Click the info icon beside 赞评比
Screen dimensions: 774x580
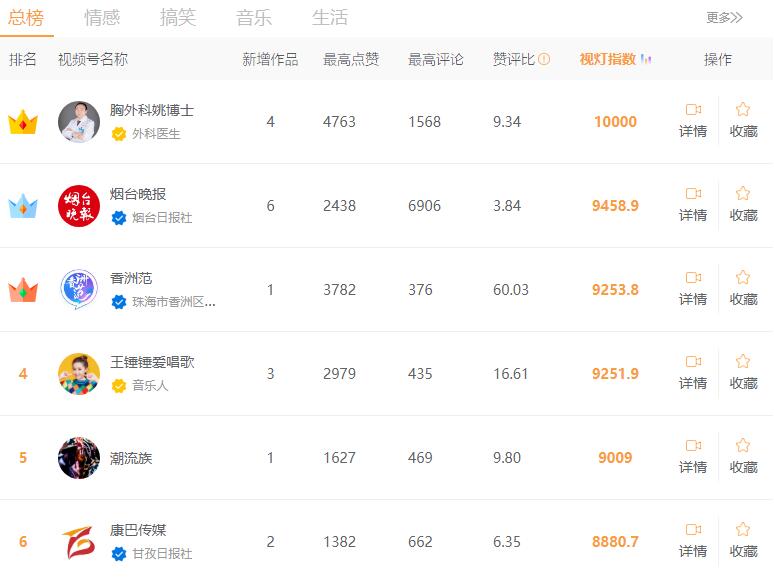coord(543,59)
